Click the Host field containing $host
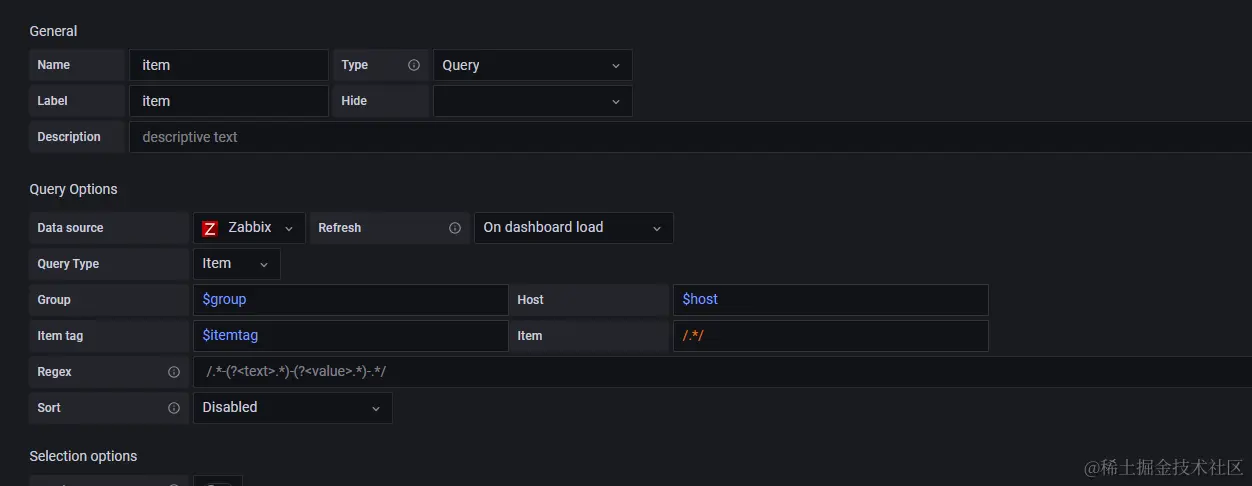The height and width of the screenshot is (486, 1252). tap(831, 300)
